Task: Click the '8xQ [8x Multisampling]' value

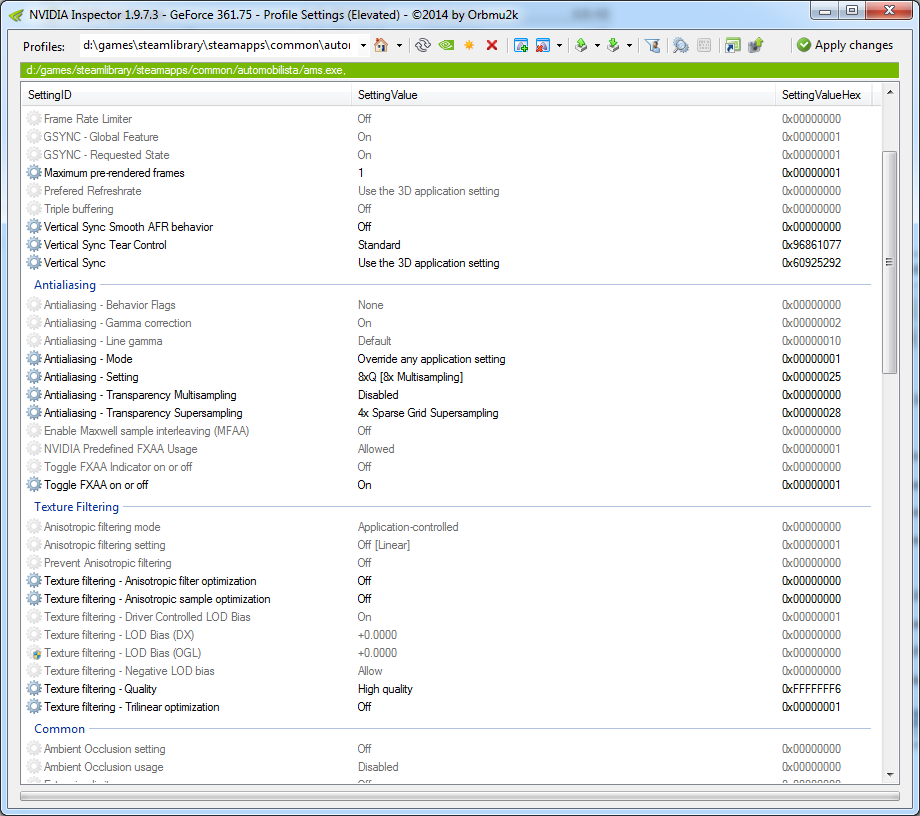Action: point(410,377)
